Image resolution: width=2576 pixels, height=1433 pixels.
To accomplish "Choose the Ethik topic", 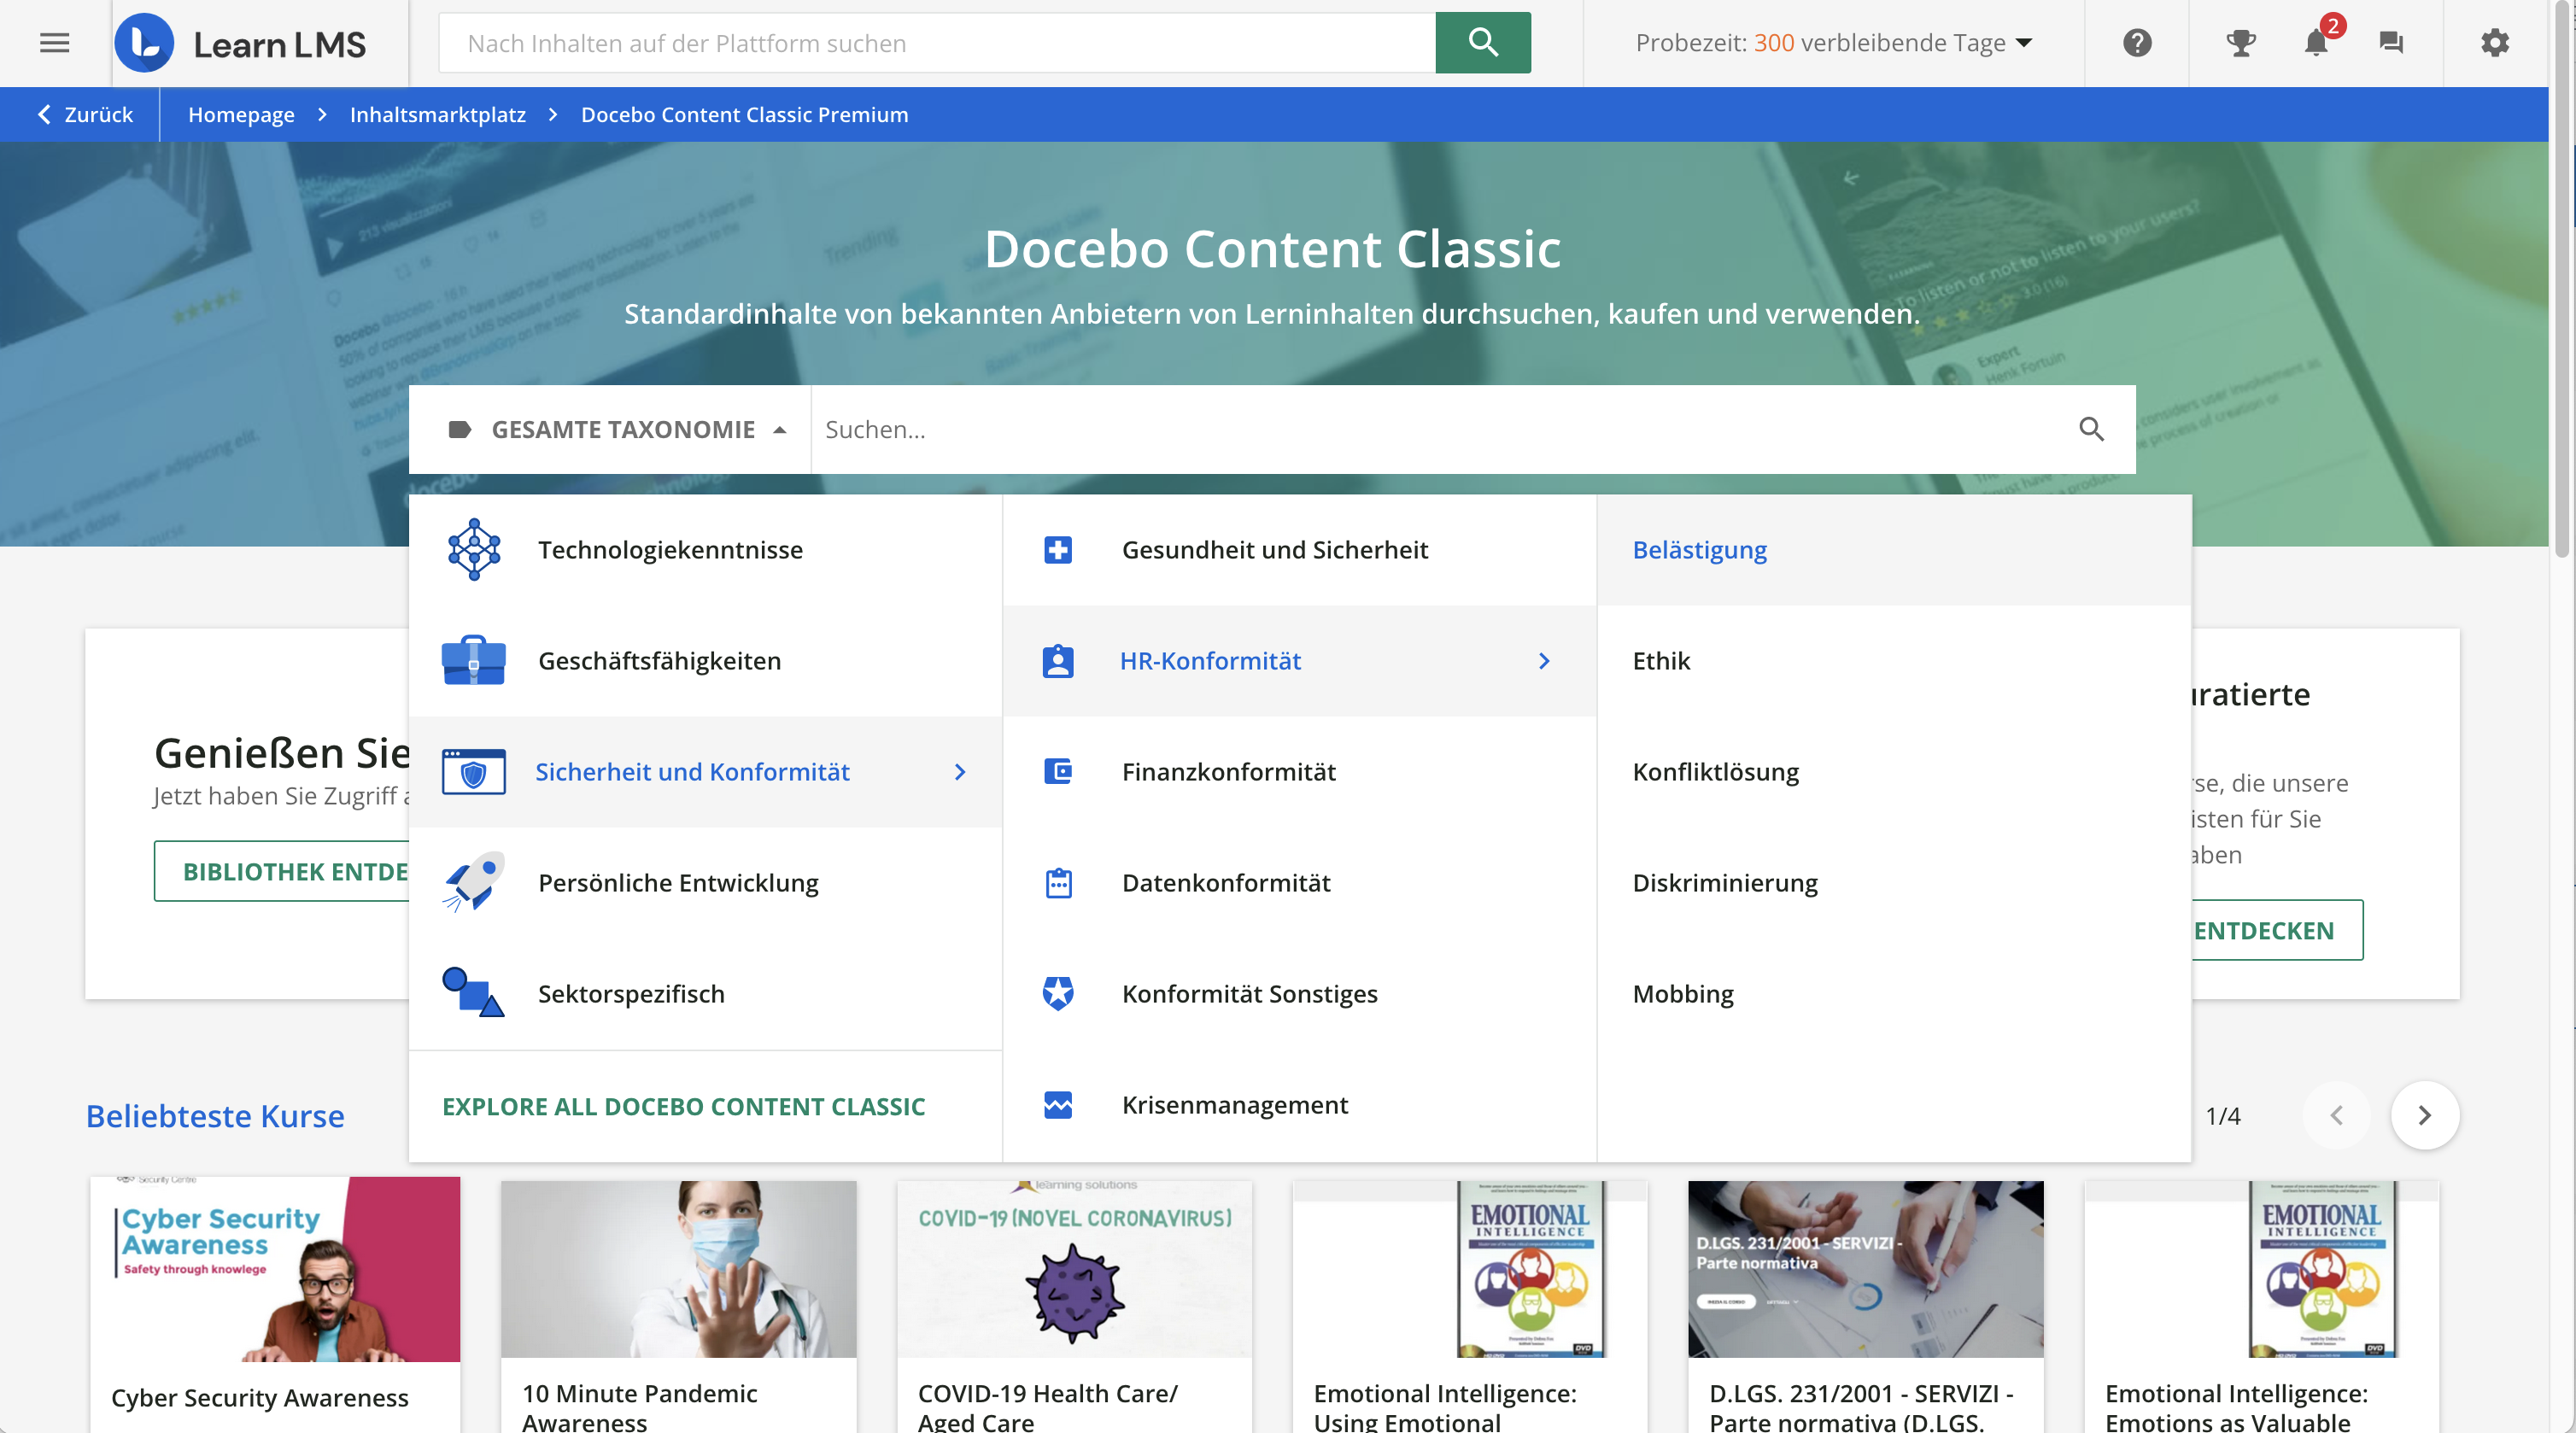I will tap(1893, 660).
